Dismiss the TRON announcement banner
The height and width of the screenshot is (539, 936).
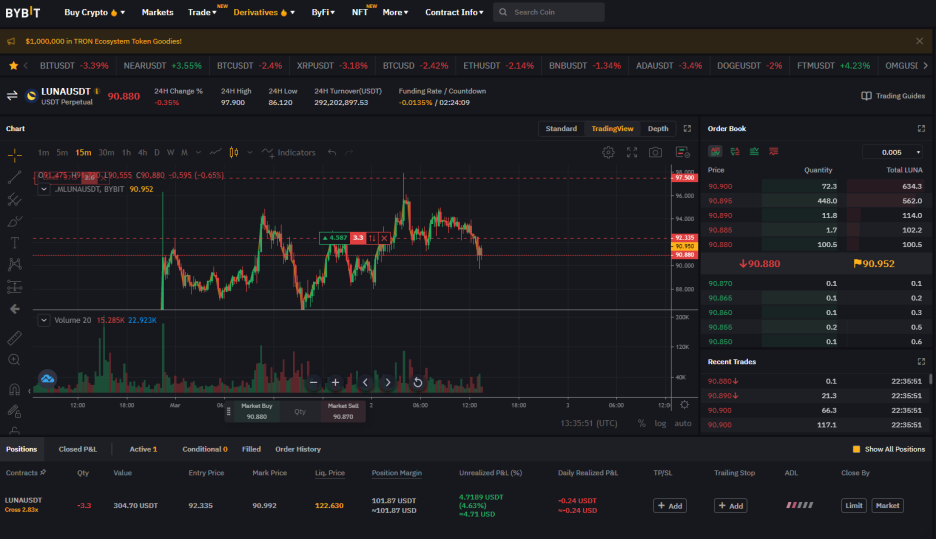[919, 41]
